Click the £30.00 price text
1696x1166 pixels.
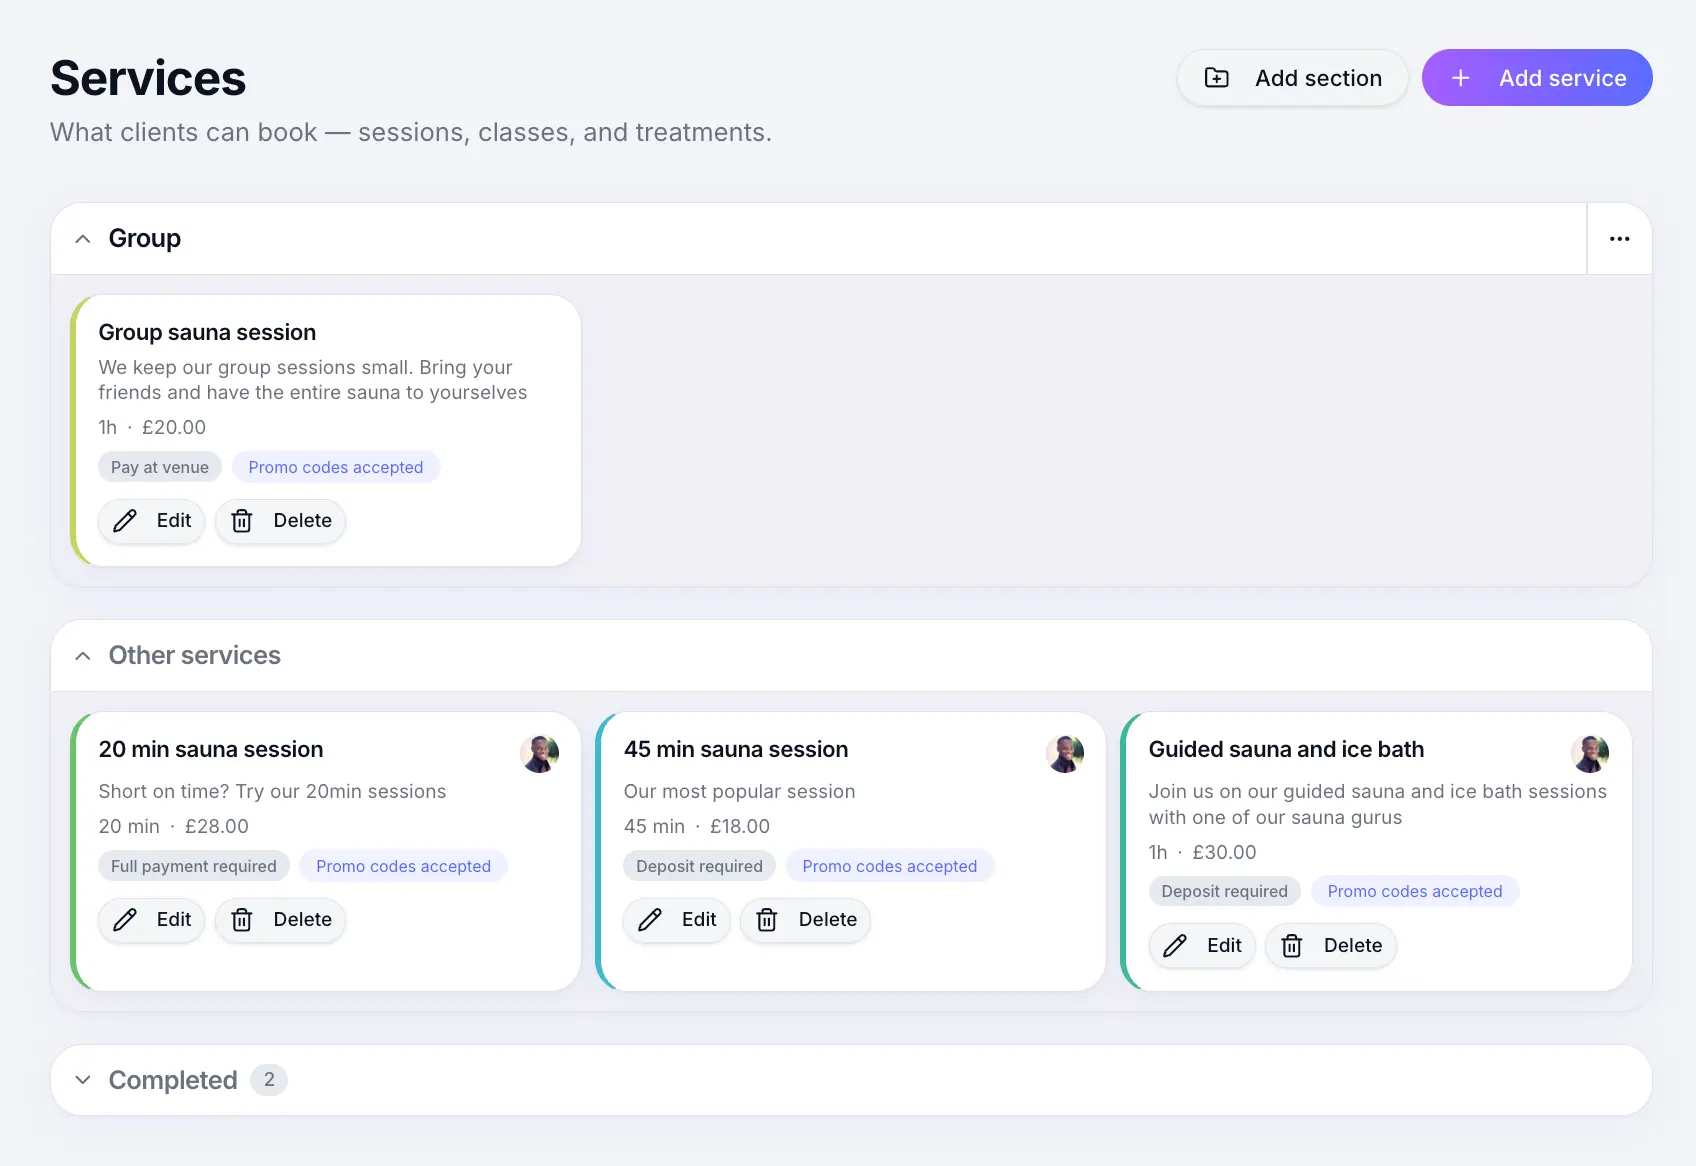(x=1225, y=853)
